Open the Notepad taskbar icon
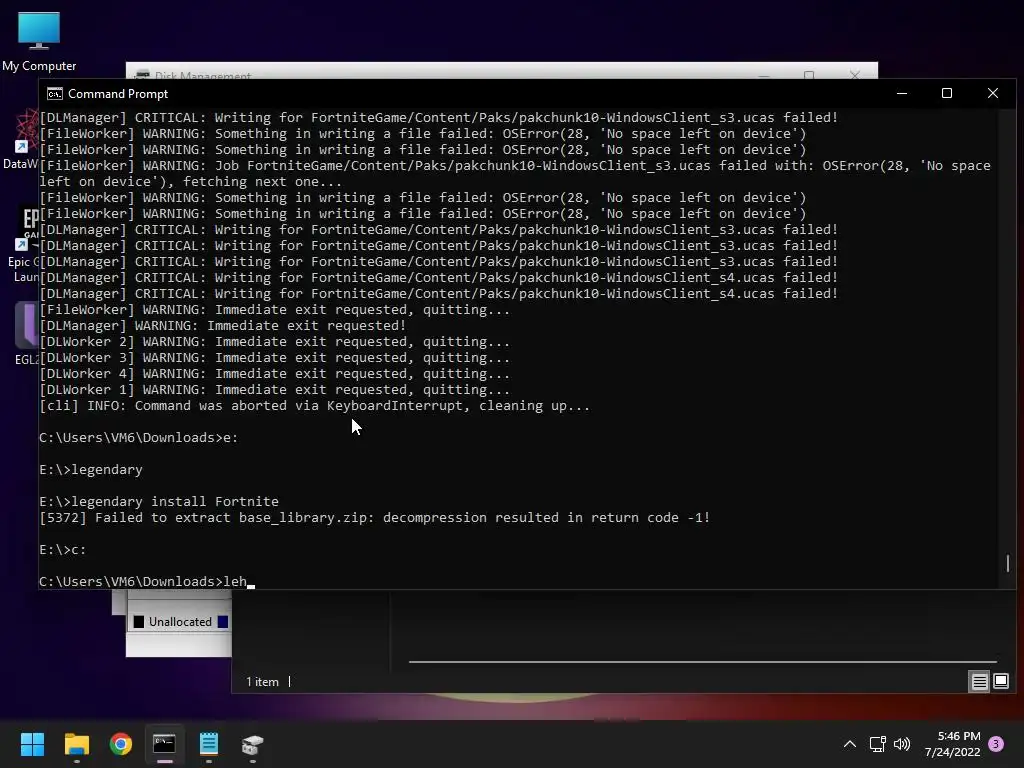Viewport: 1024px width, 768px height. tap(209, 744)
